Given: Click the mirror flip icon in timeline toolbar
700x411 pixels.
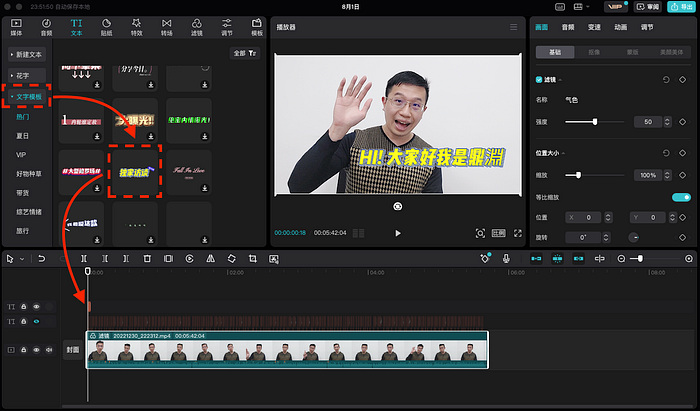Looking at the screenshot, I should coord(210,259).
